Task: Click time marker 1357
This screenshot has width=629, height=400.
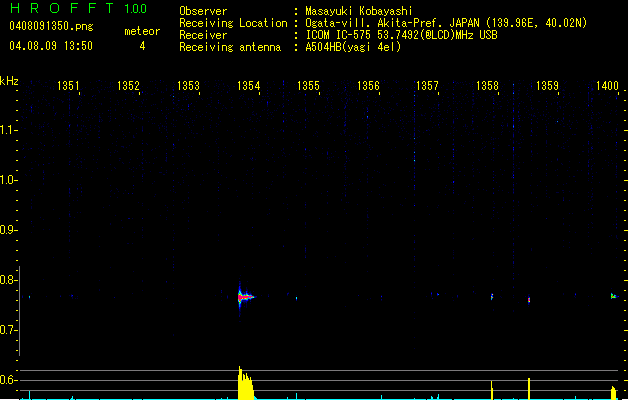Action: point(427,86)
